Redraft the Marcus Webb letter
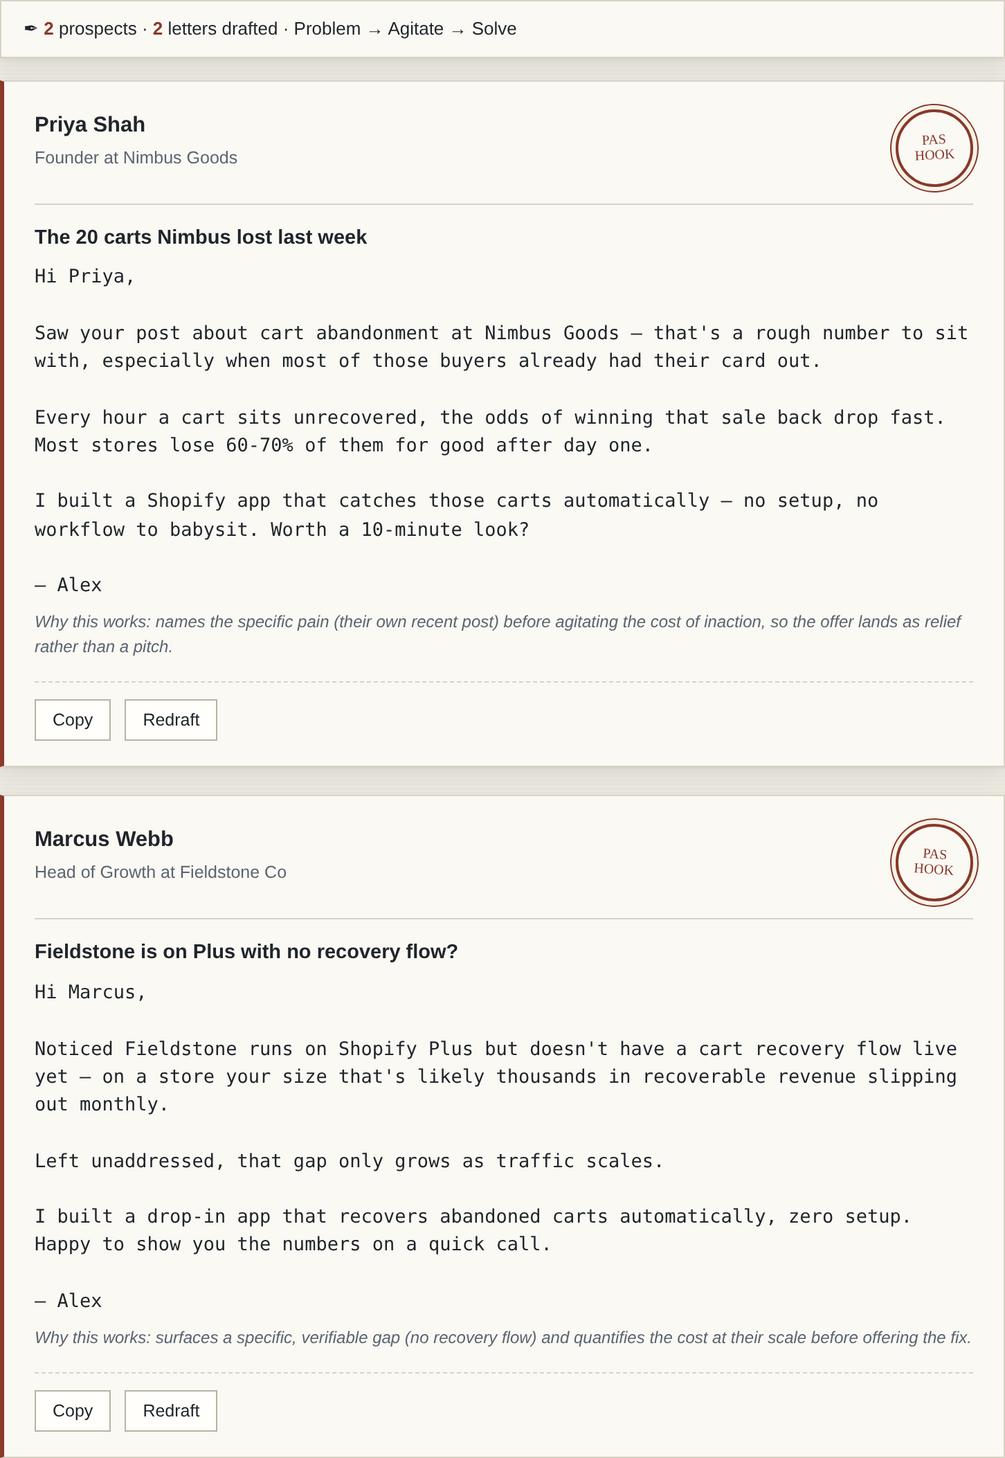The width and height of the screenshot is (1005, 1458). pyautogui.click(x=171, y=1411)
